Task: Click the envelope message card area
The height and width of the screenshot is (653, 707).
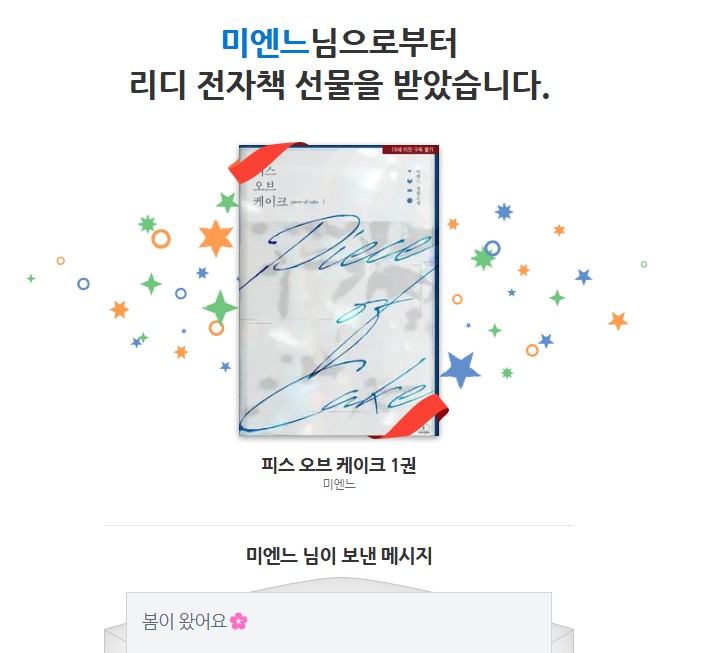Action: 339,622
